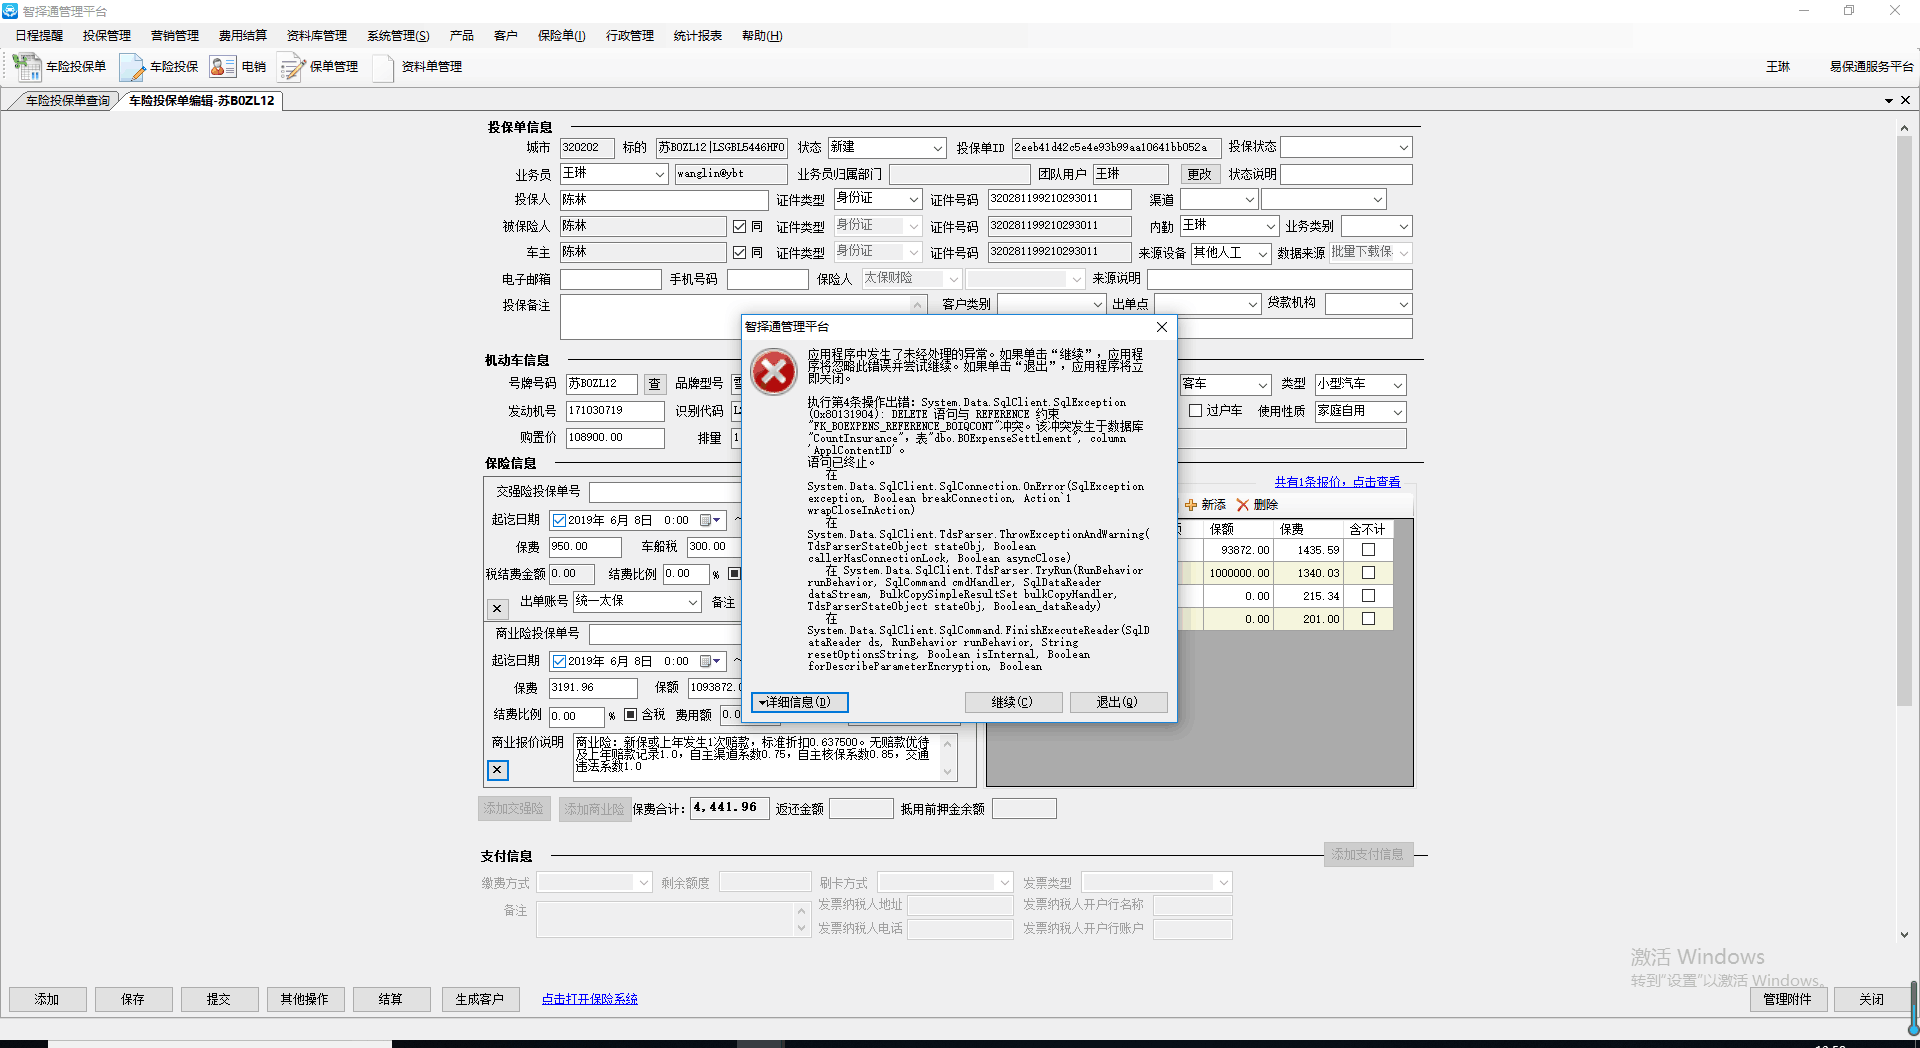Click the 车险投保单 toolbar icon
Viewport: 1920px width, 1048px height.
point(27,67)
